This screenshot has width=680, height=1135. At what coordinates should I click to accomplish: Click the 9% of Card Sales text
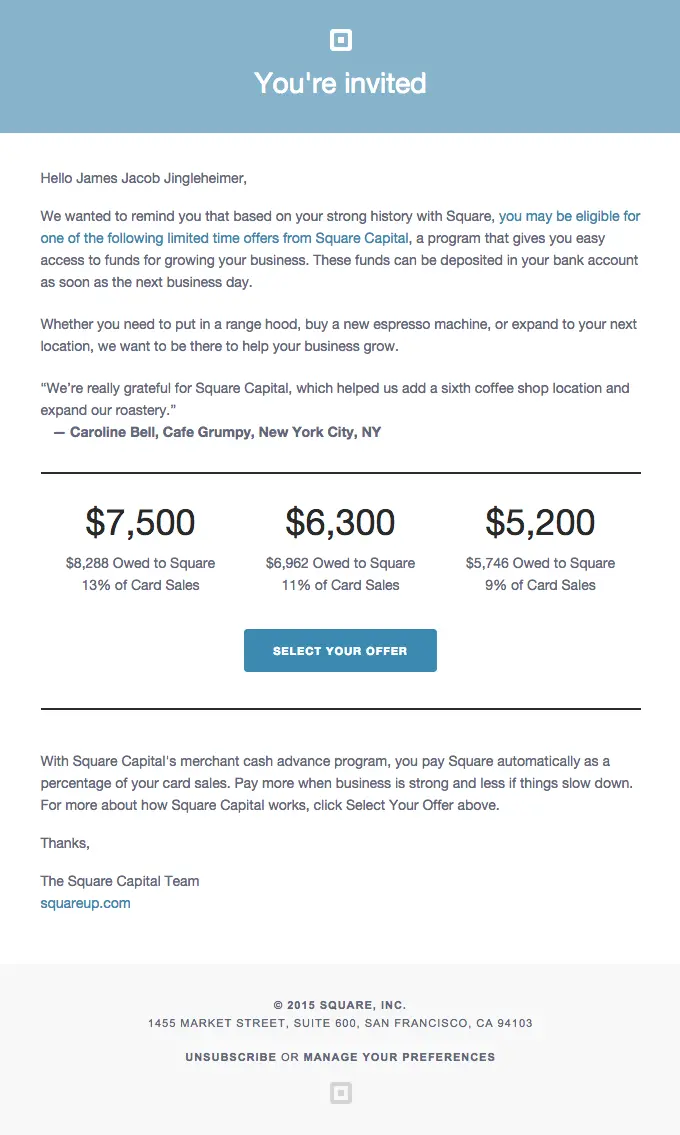point(540,585)
